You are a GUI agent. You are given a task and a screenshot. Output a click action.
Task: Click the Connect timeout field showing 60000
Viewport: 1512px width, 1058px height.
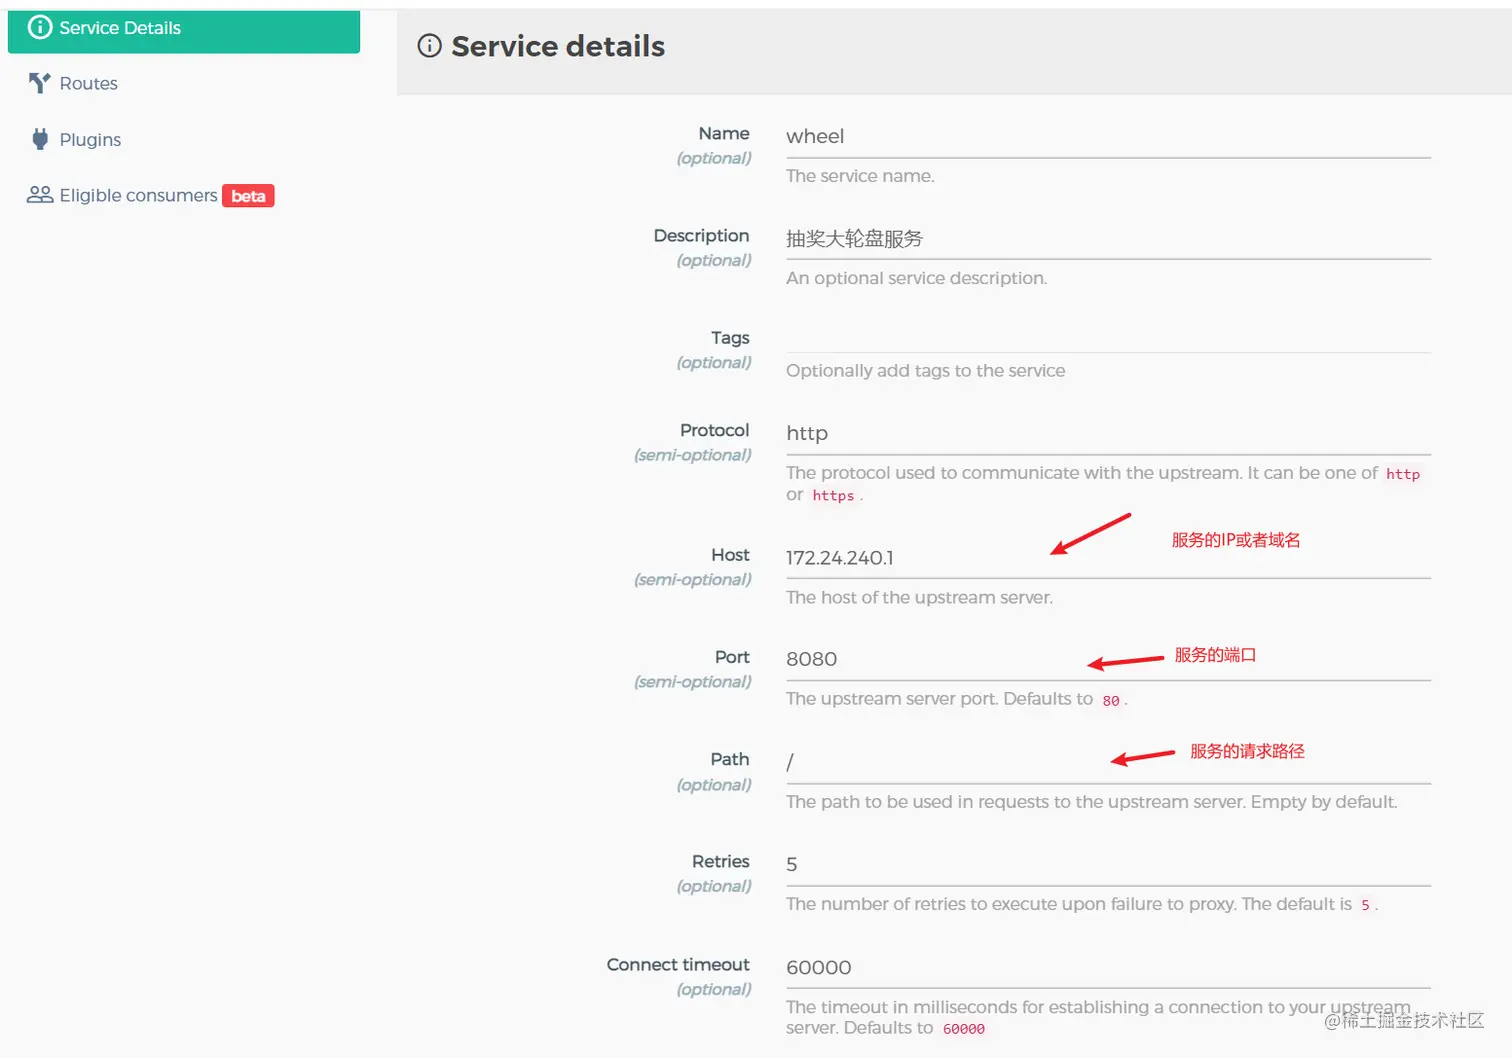coord(1108,968)
